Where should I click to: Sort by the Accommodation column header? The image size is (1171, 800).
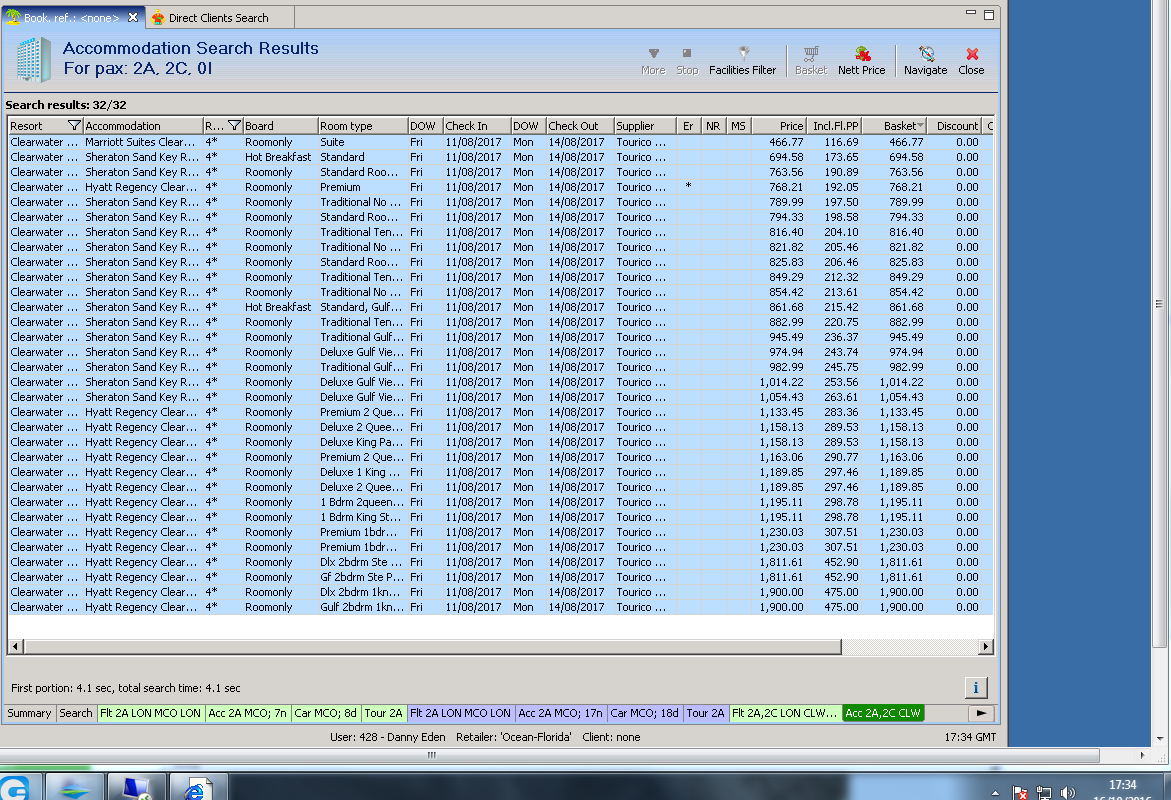click(142, 125)
